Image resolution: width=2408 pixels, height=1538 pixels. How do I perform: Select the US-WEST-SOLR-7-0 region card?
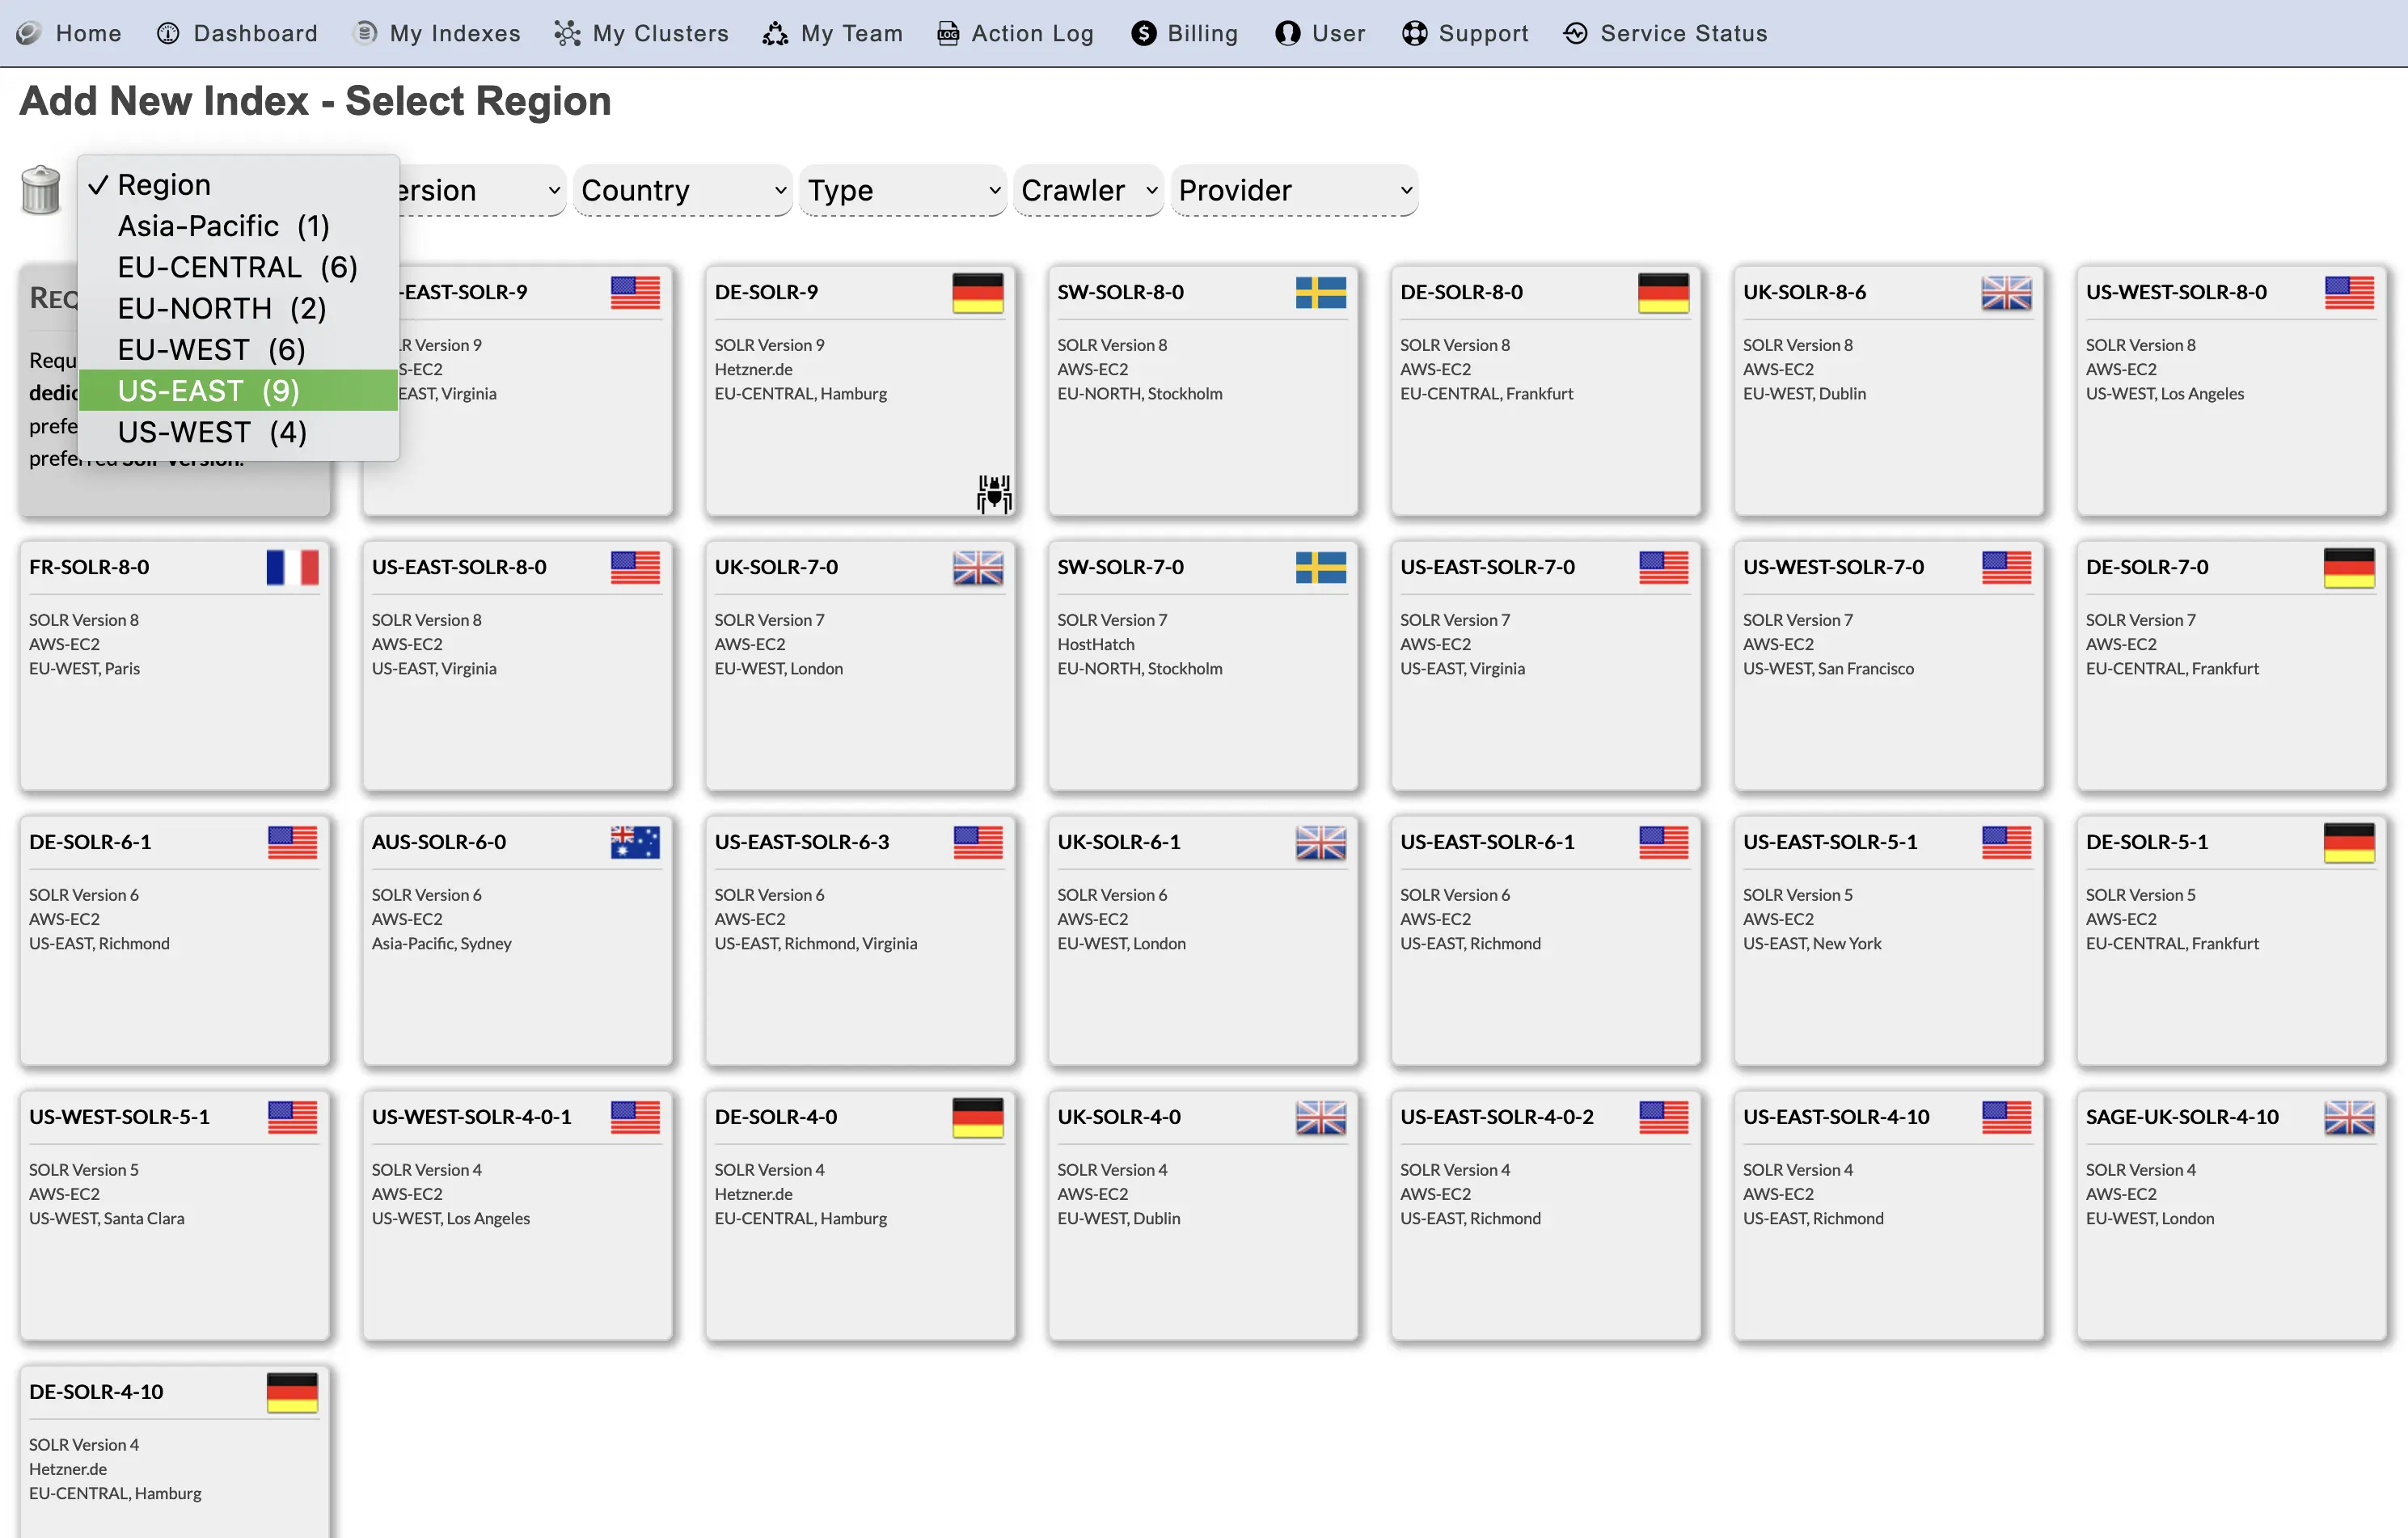1888,665
